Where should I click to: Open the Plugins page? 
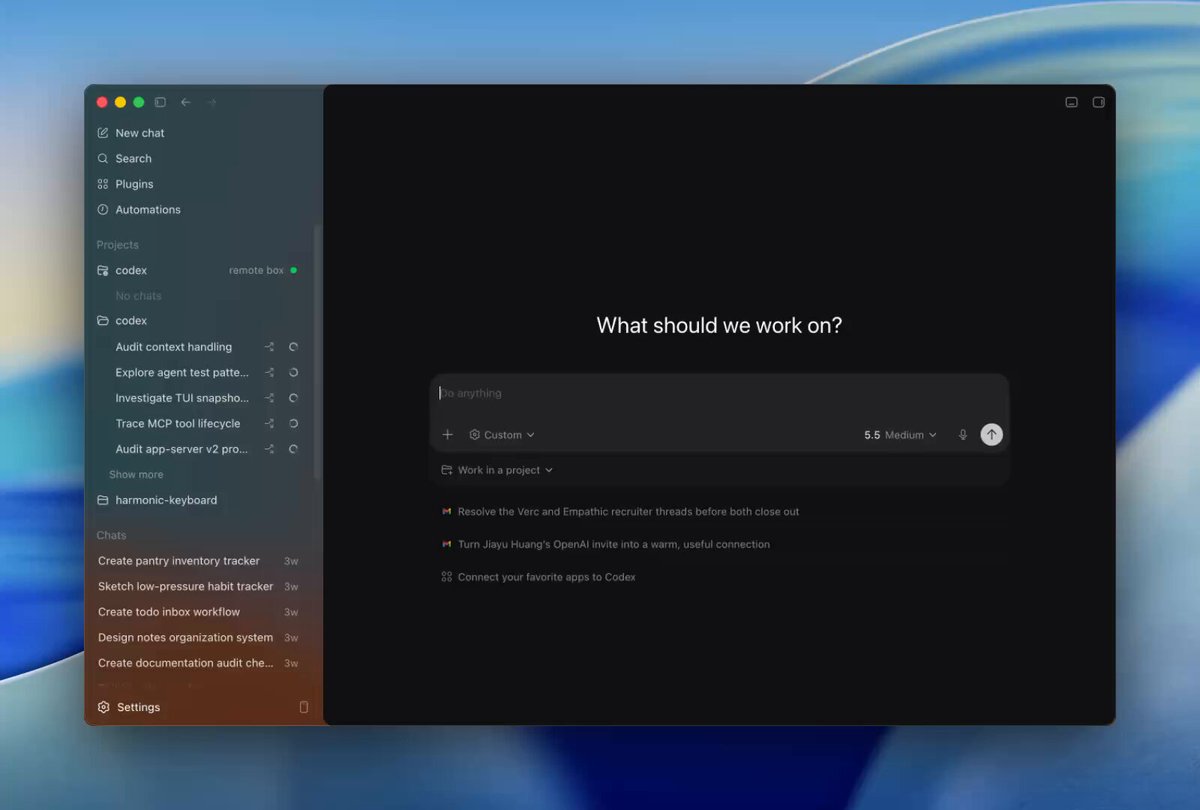134,184
